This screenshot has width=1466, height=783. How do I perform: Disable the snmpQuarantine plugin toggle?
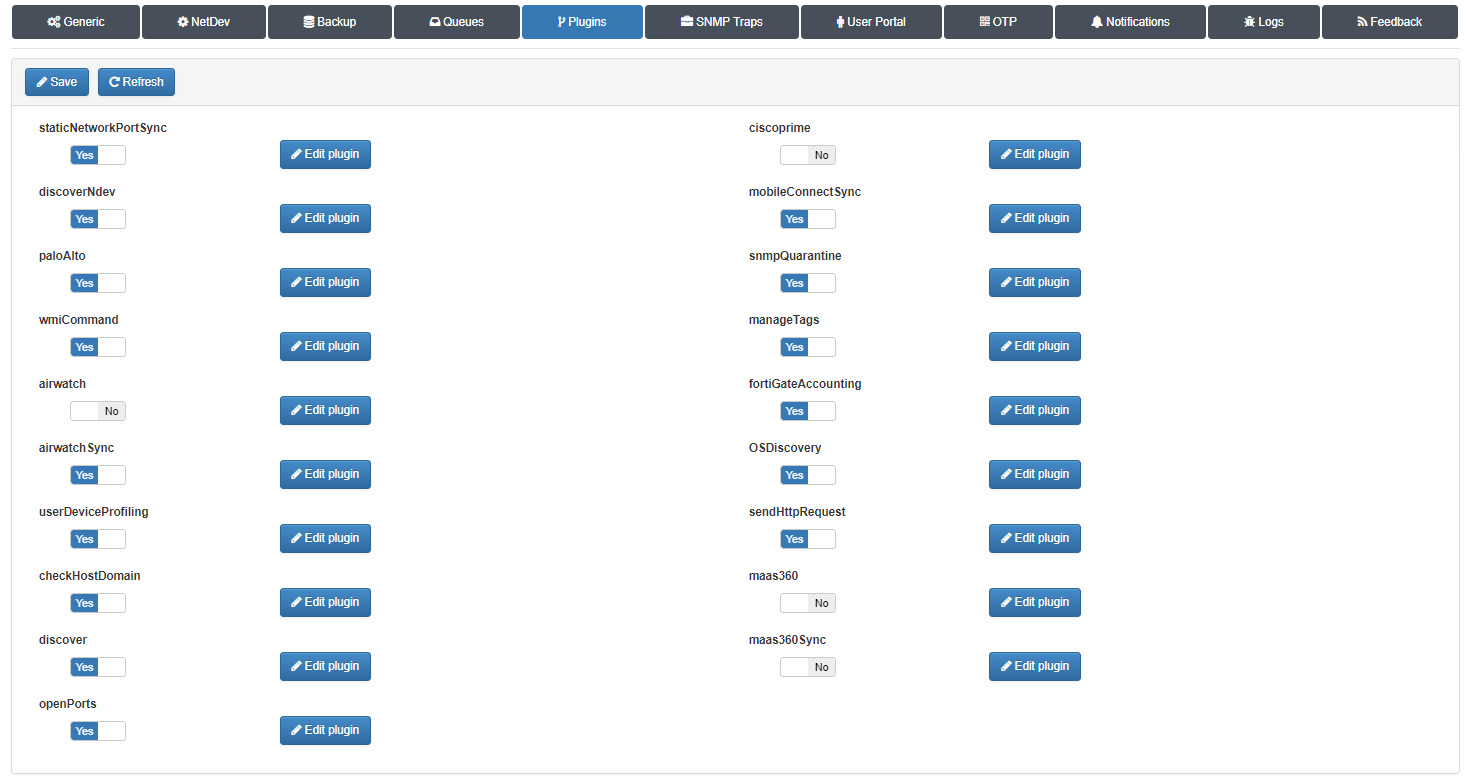(x=808, y=283)
